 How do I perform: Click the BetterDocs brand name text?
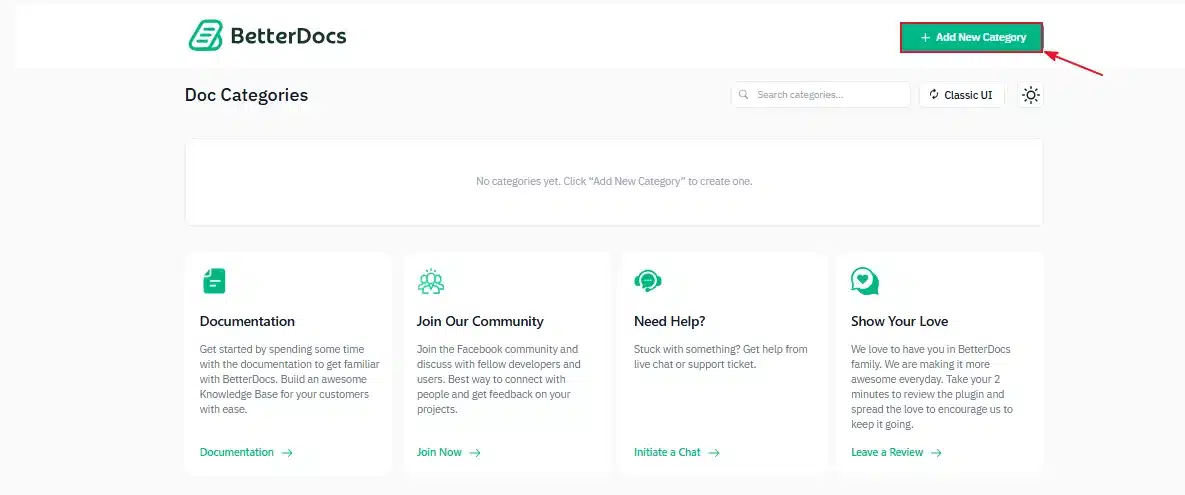click(x=288, y=36)
